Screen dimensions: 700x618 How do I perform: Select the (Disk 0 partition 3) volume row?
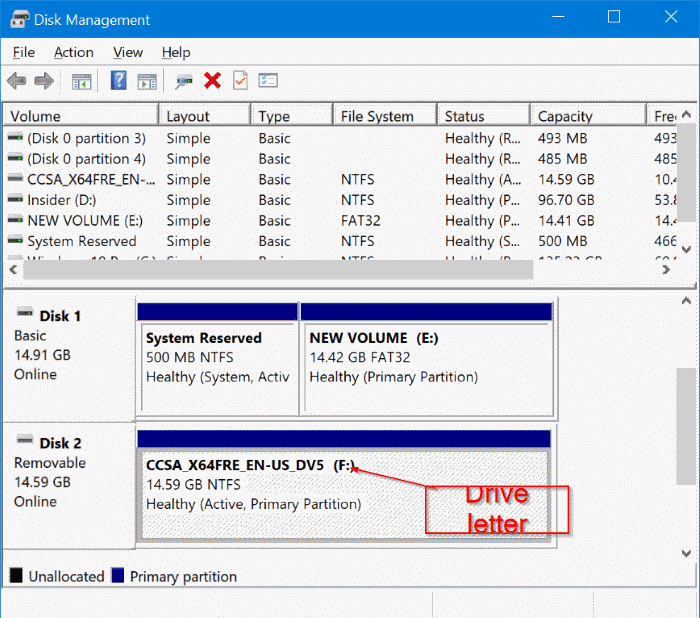[x=340, y=138]
